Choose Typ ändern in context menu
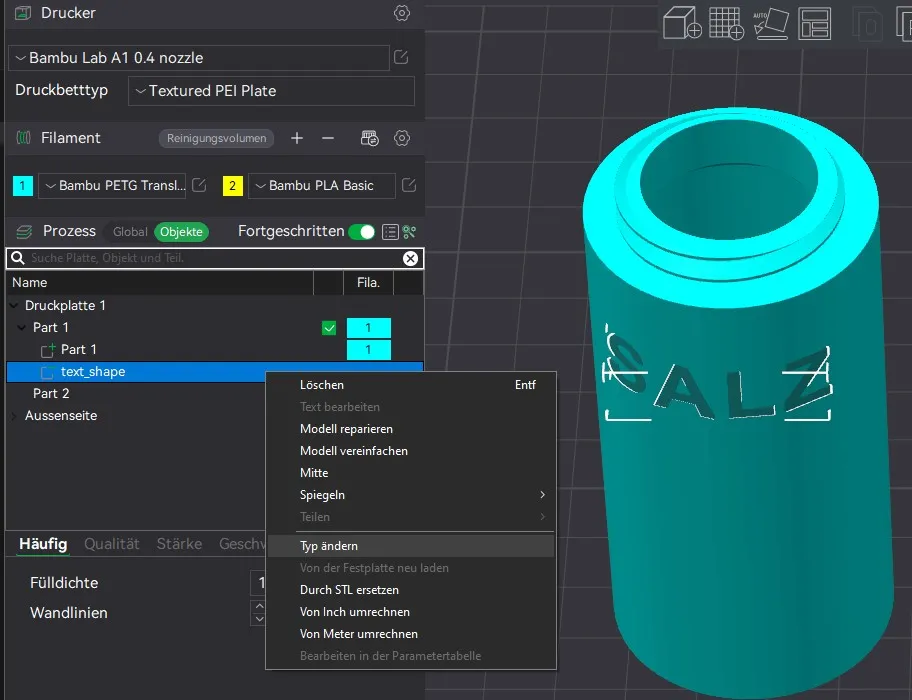The width and height of the screenshot is (912, 700). (x=412, y=546)
